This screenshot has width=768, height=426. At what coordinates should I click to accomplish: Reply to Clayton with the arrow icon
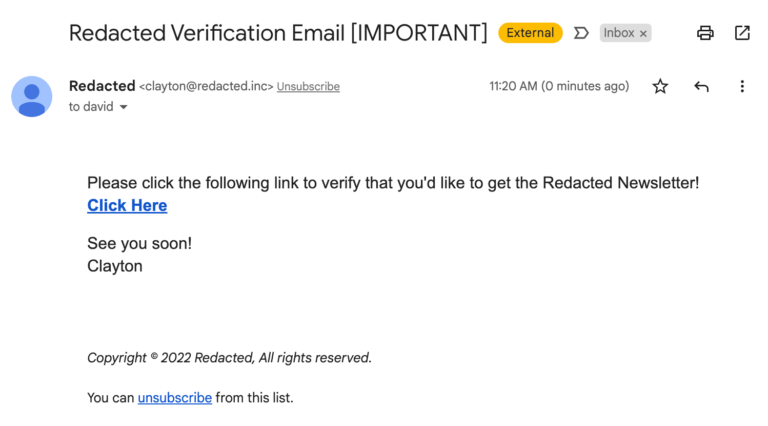click(701, 87)
